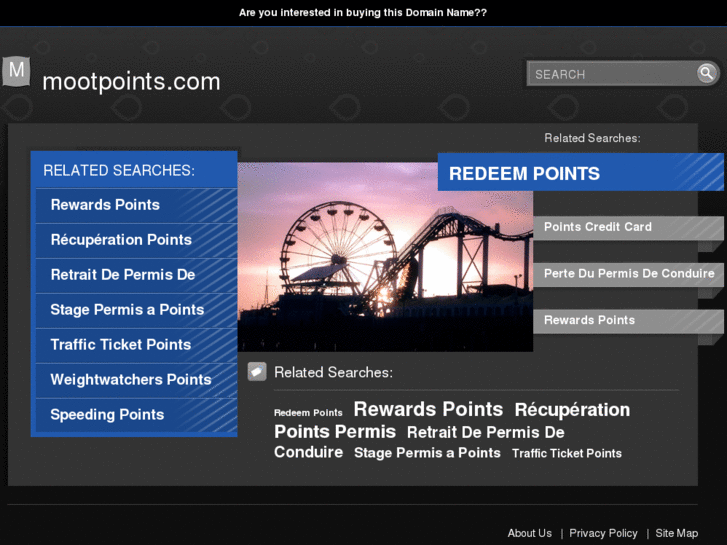Click Related Searches: label above Redeem Points
The height and width of the screenshot is (545, 727).
point(592,138)
